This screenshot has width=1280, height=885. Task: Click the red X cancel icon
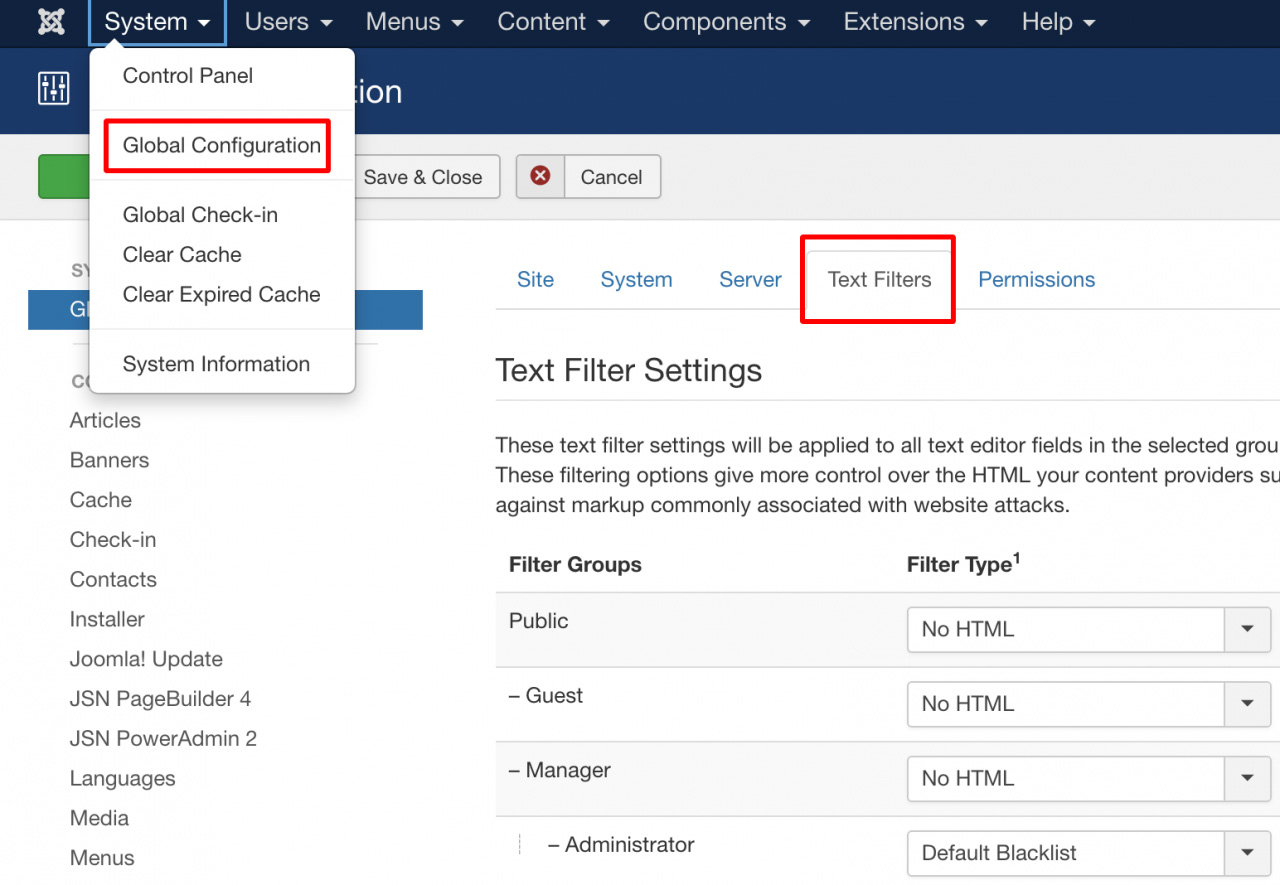pyautogui.click(x=540, y=176)
